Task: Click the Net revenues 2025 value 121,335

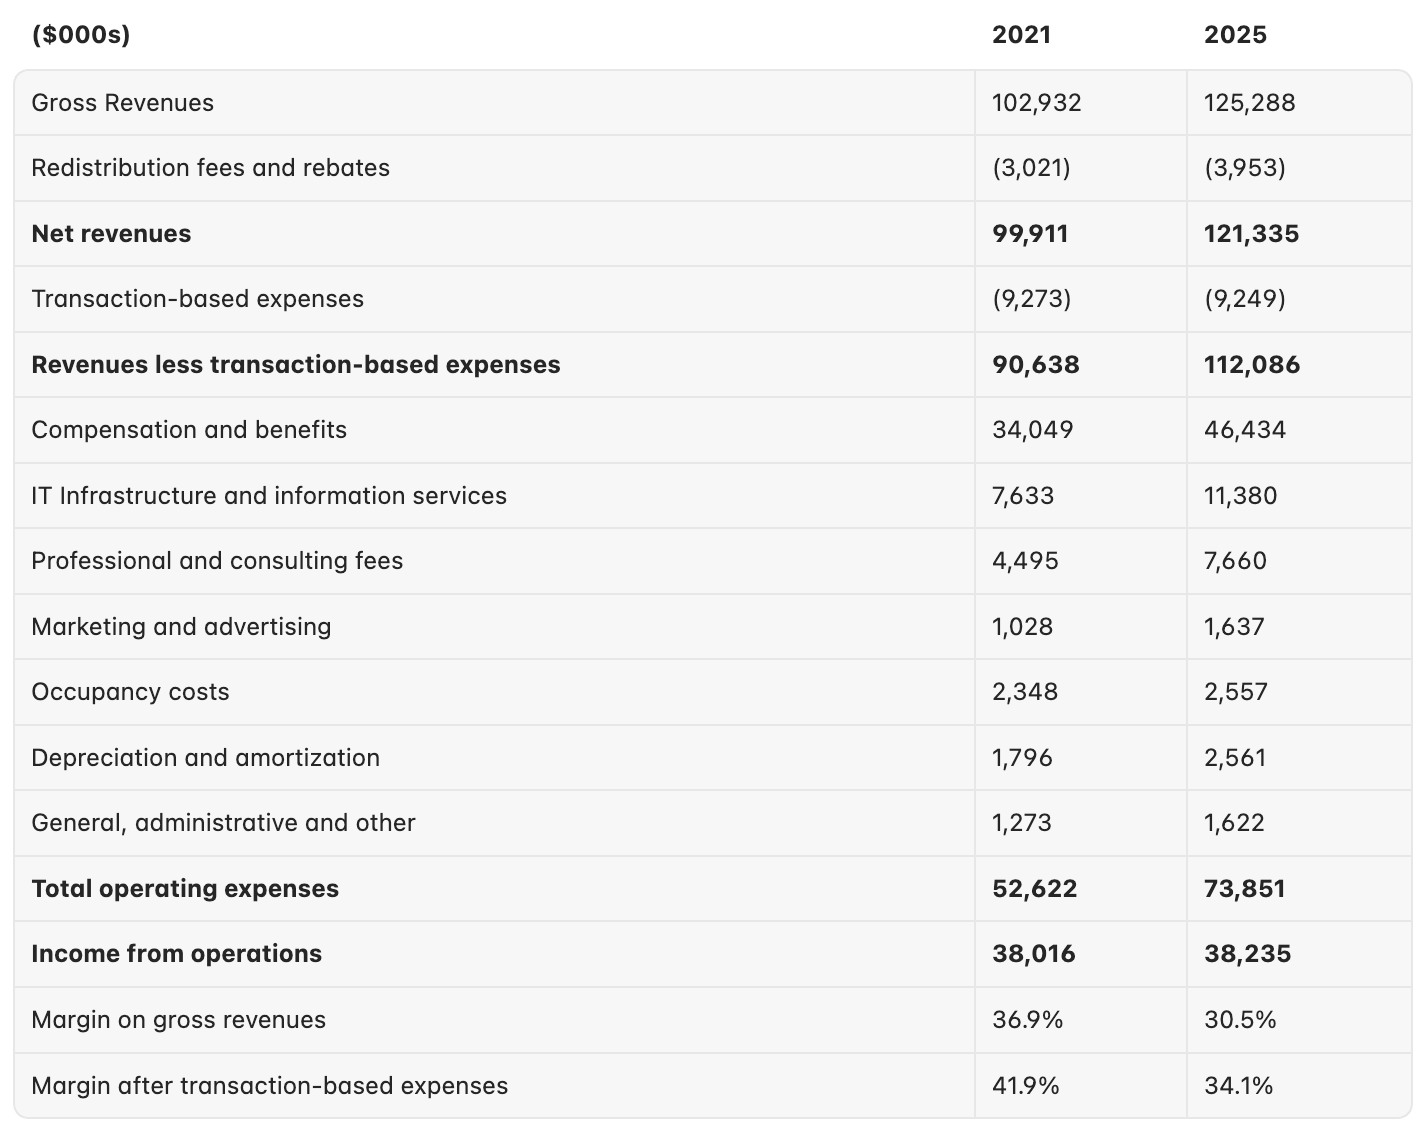Action: 1251,234
